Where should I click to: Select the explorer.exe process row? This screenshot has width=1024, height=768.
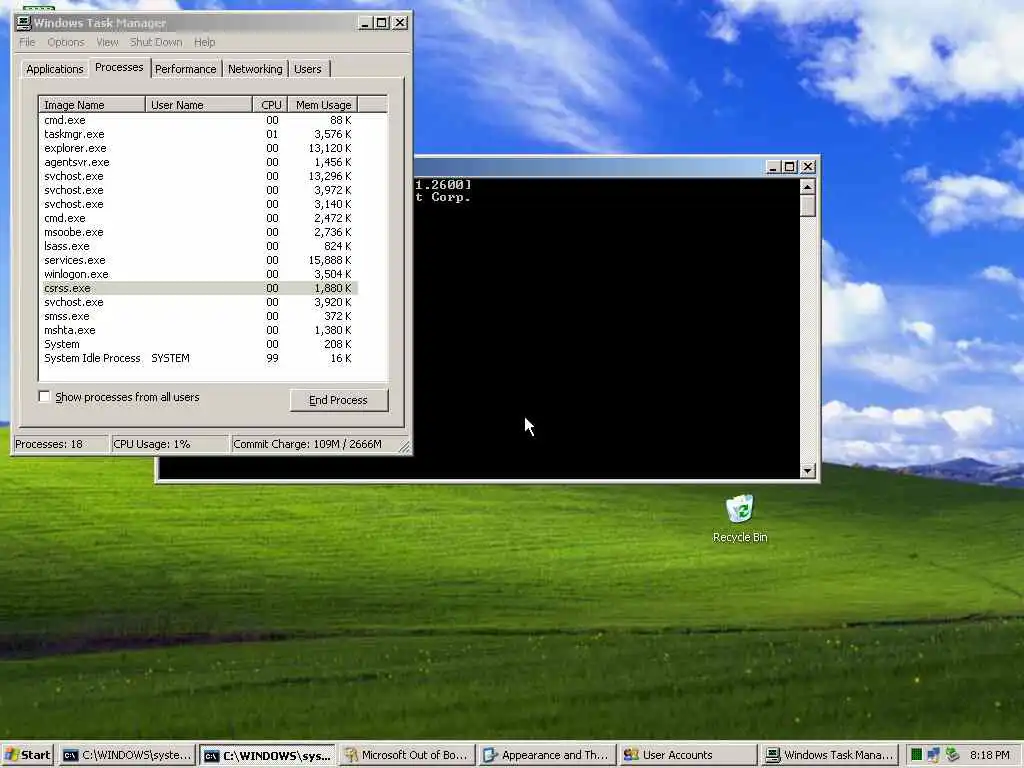coord(198,148)
